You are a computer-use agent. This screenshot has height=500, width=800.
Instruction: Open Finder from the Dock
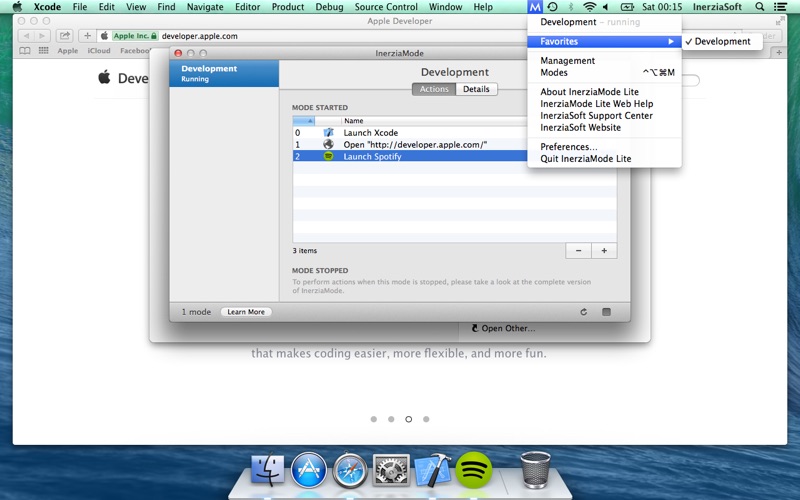[x=267, y=469]
